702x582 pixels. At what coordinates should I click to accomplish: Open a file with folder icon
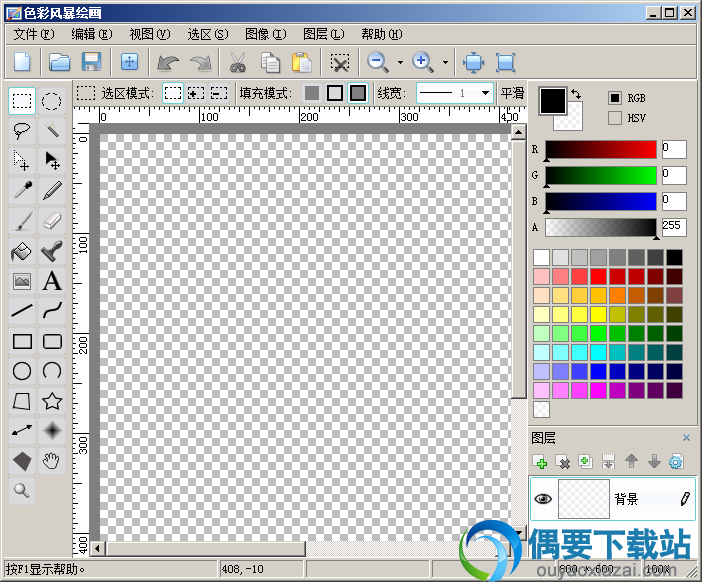[x=59, y=62]
